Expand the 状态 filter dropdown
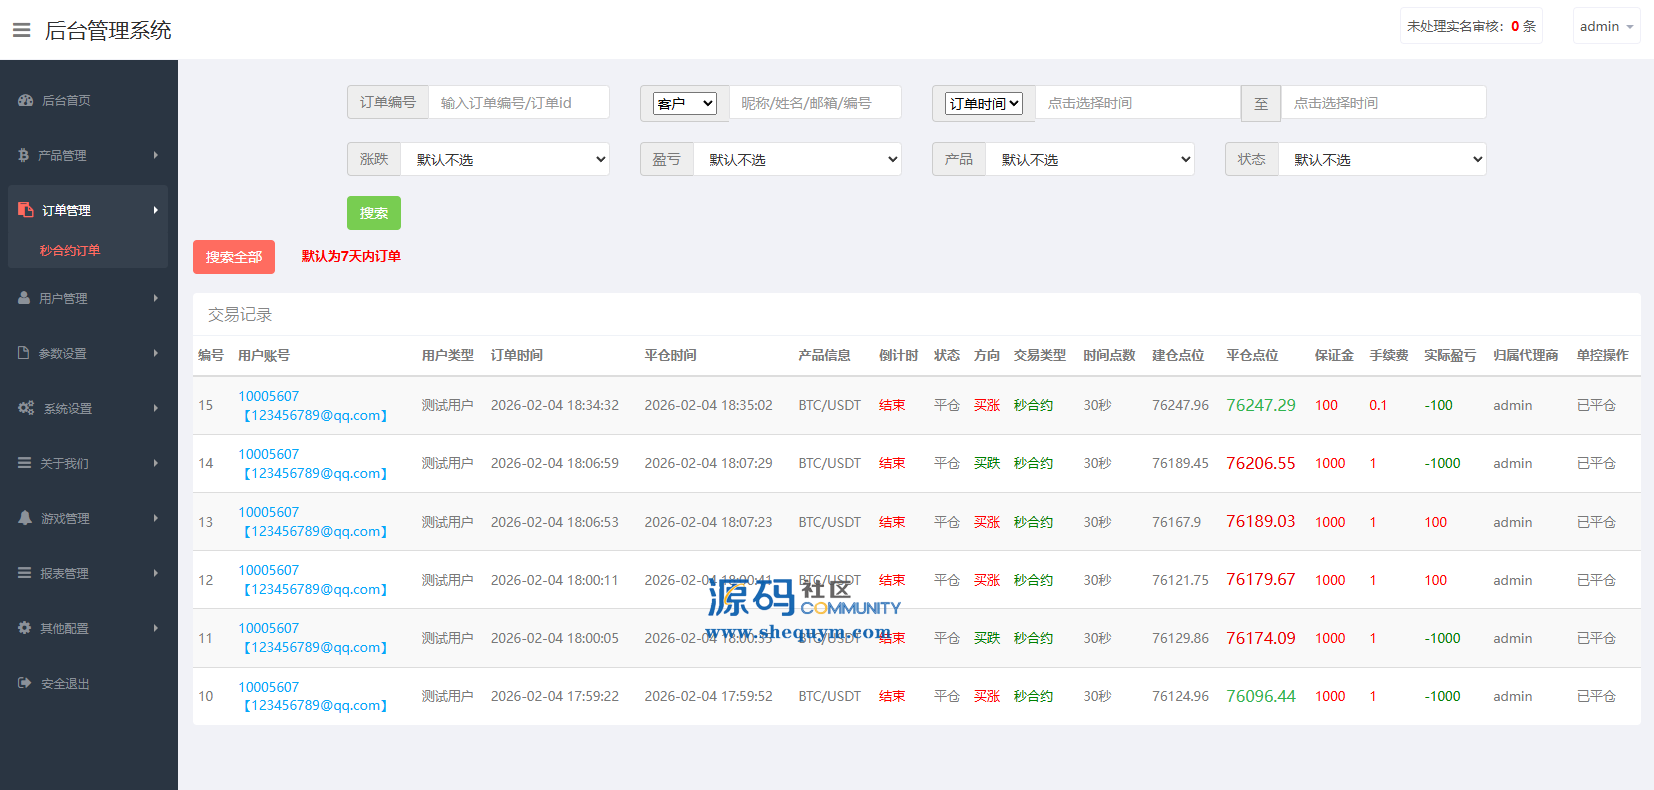Viewport: 1654px width, 790px height. [1382, 160]
